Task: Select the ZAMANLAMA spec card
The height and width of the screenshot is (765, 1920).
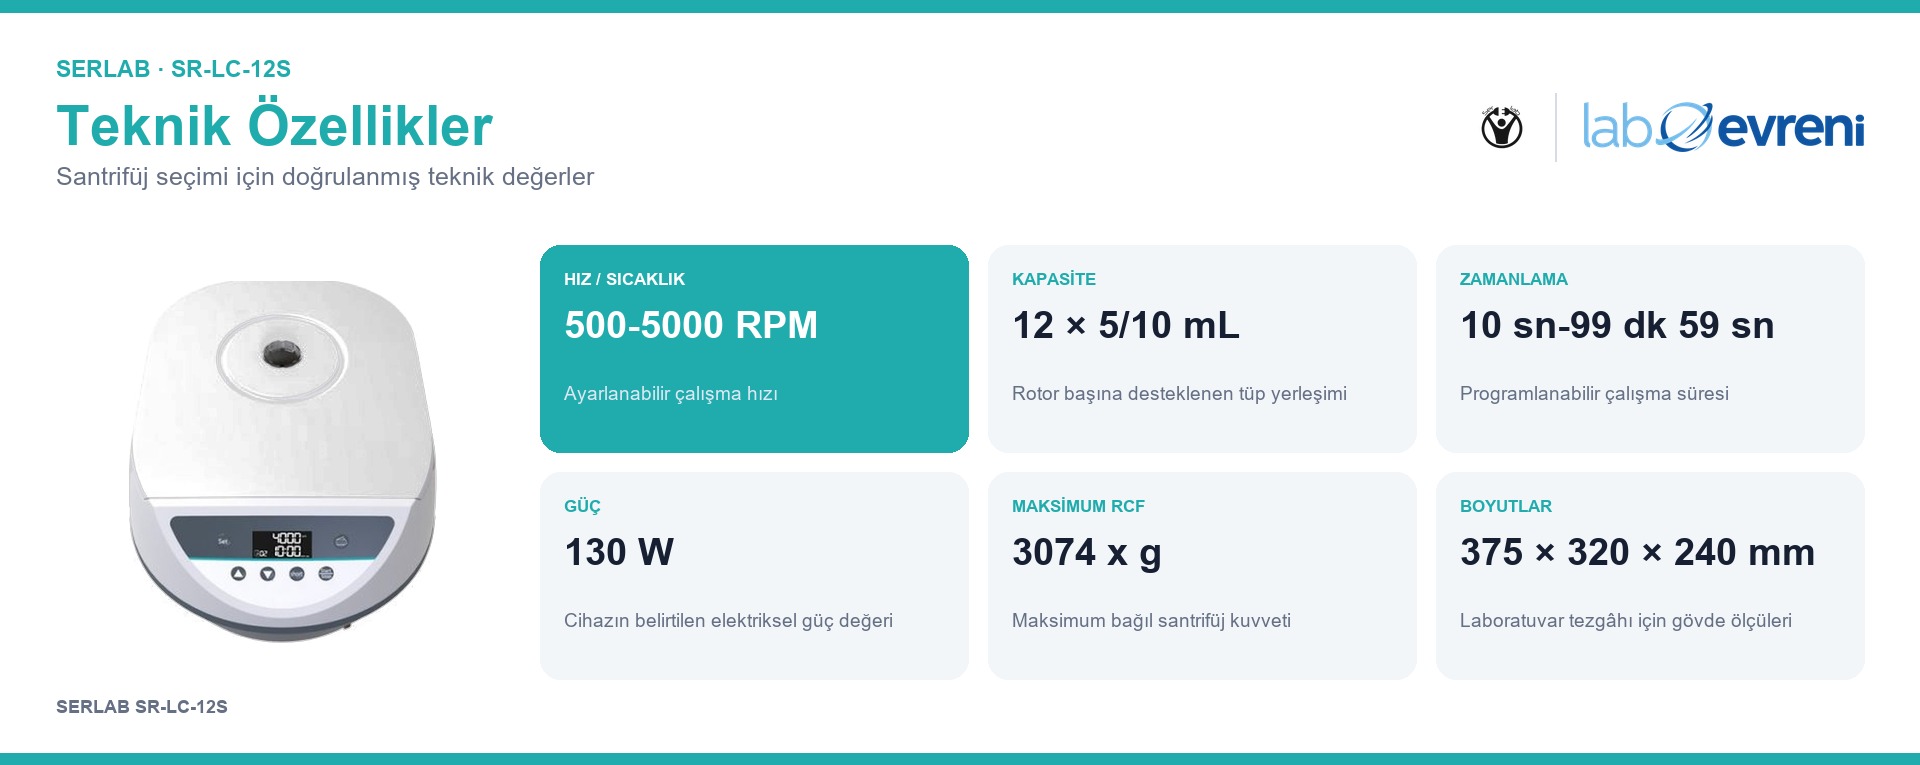Action: pos(1650,349)
